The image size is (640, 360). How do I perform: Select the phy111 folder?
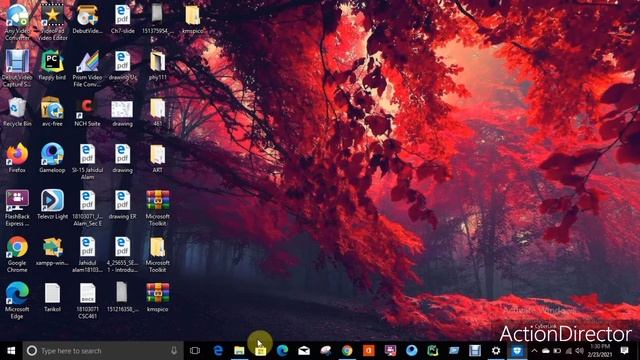(x=158, y=65)
